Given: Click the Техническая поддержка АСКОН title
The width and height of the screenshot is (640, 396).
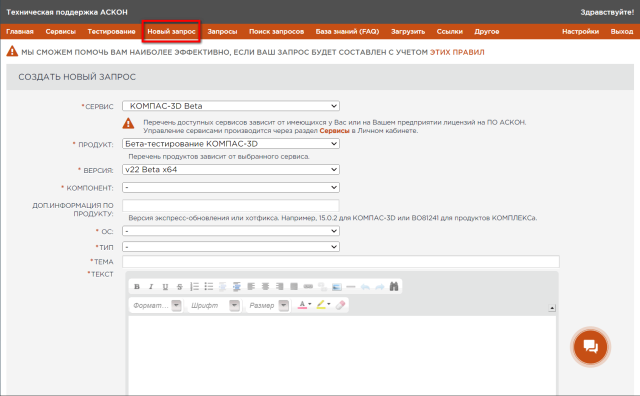Looking at the screenshot, I should coord(67,12).
